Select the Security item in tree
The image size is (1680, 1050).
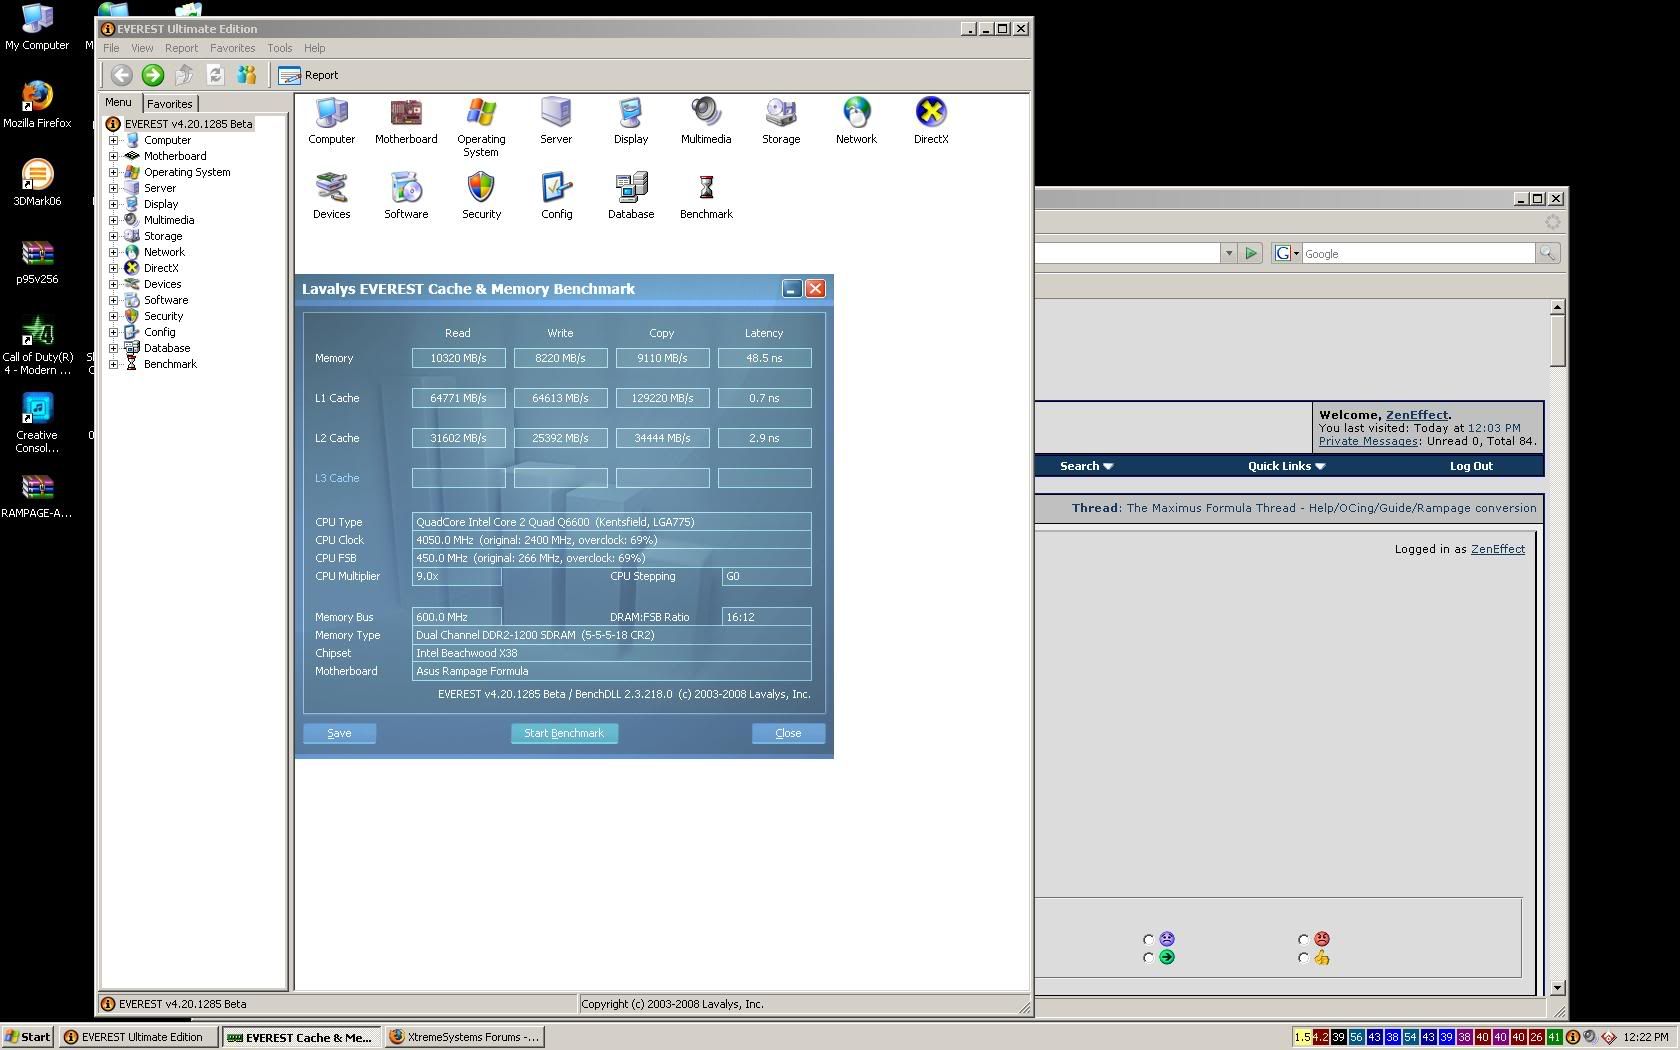click(x=163, y=316)
